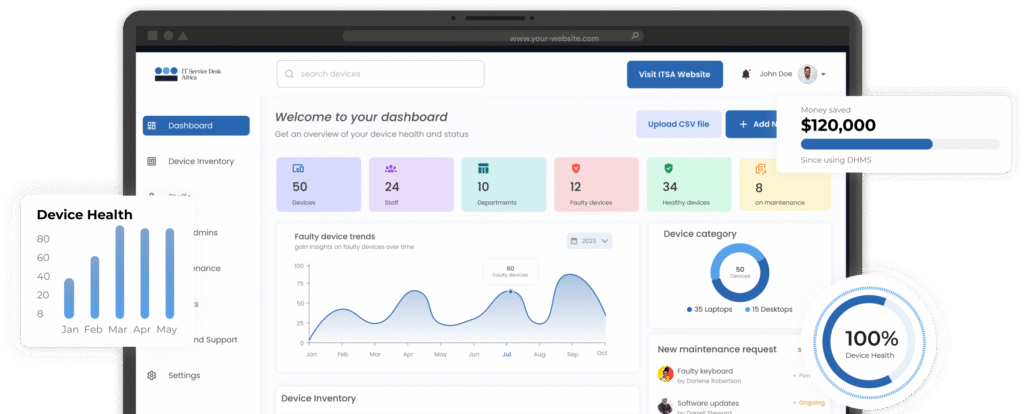Viewport: 1024px width, 414px height.
Task: Click the Staff card people icon
Action: (x=390, y=169)
